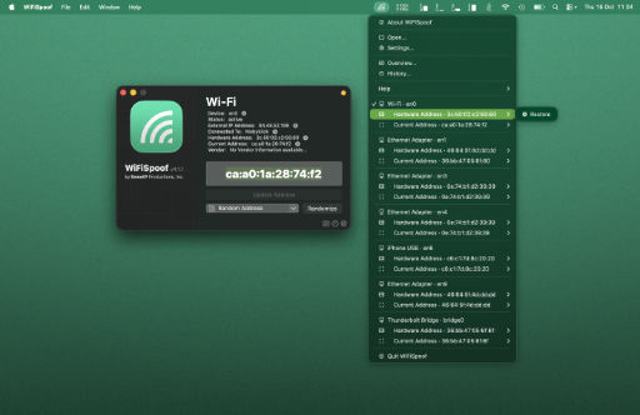Click the Update Address button
The image size is (640, 415).
tap(274, 195)
